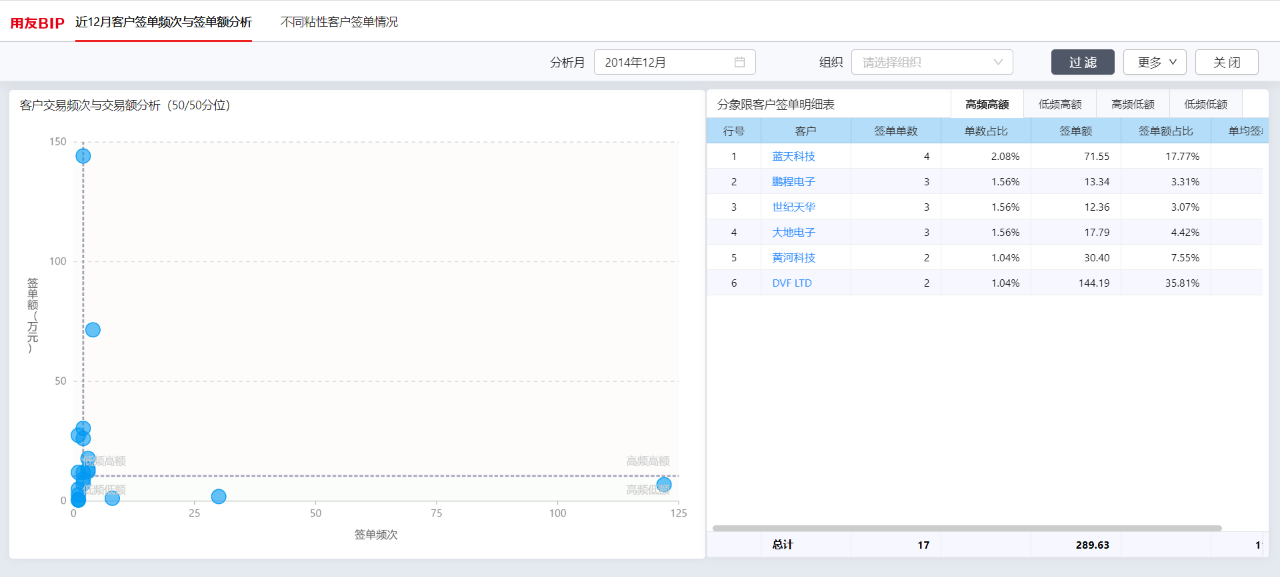Switch to 低频高额 quadrant tab
Image resolution: width=1280 pixels, height=577 pixels.
coord(1060,104)
